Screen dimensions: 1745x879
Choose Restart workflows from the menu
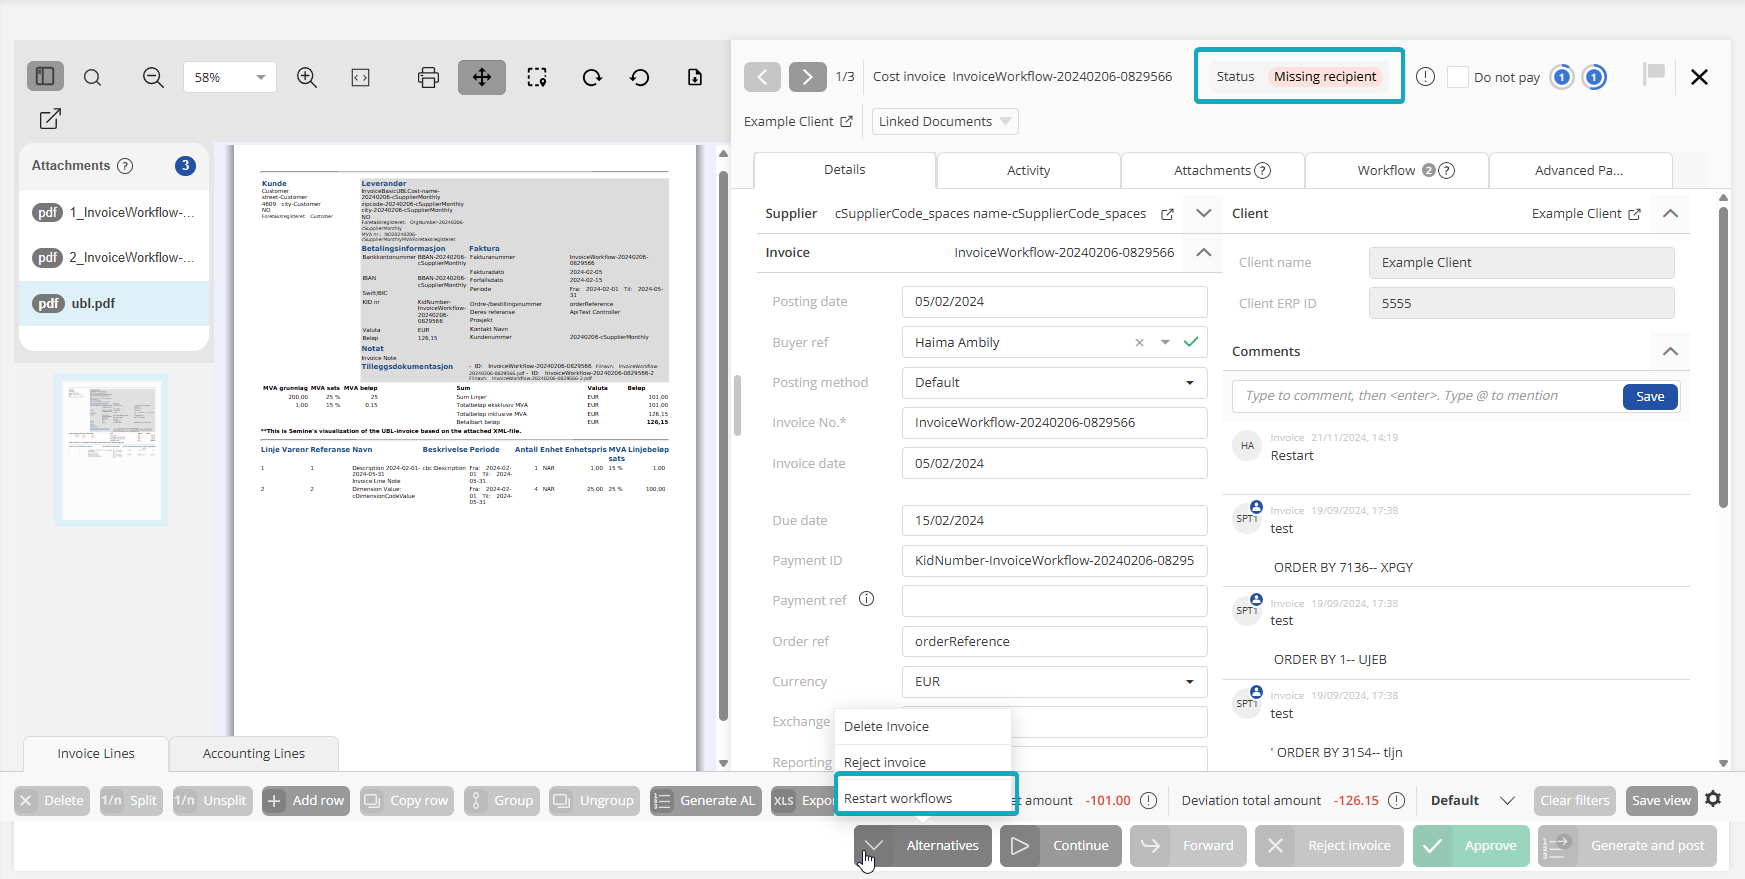pyautogui.click(x=898, y=798)
